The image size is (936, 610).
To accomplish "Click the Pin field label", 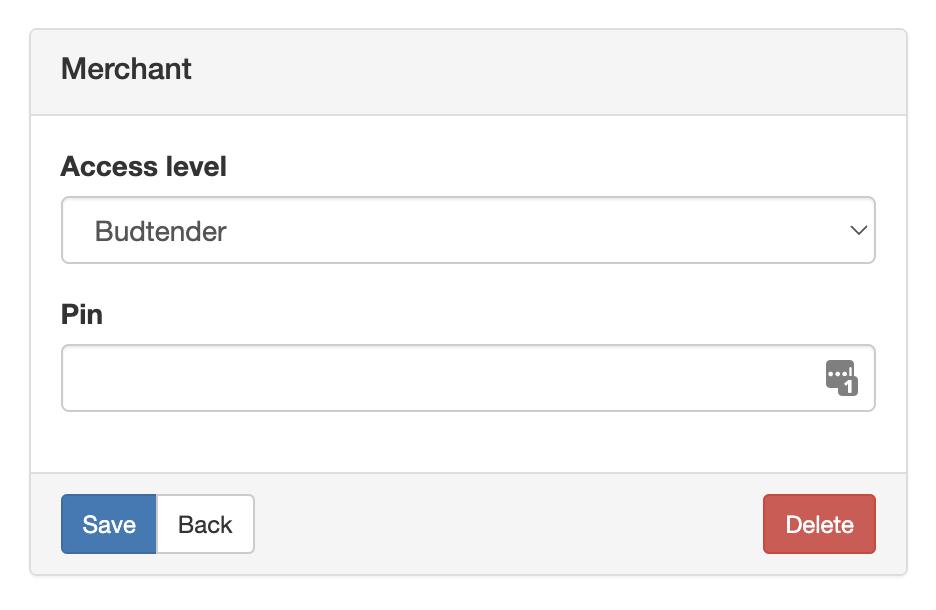I will click(82, 314).
